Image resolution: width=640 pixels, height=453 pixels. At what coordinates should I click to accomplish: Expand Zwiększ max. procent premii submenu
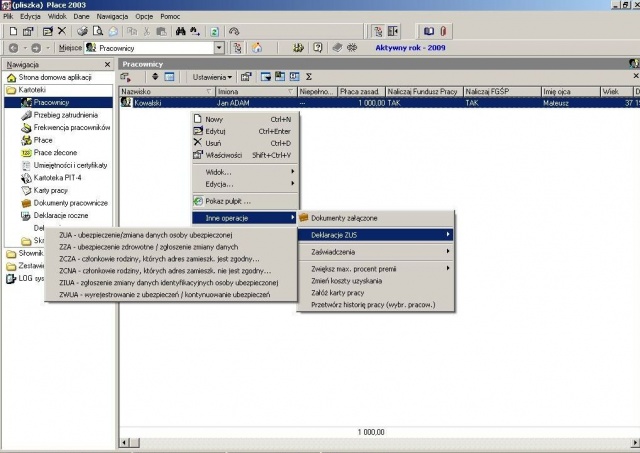pos(376,269)
